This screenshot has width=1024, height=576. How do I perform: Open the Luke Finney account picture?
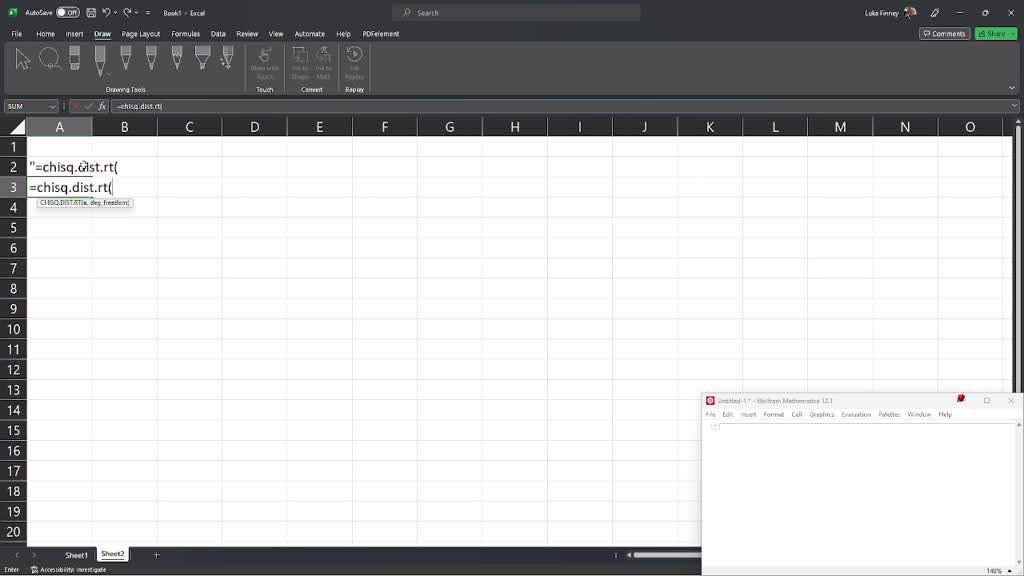[x=910, y=12]
